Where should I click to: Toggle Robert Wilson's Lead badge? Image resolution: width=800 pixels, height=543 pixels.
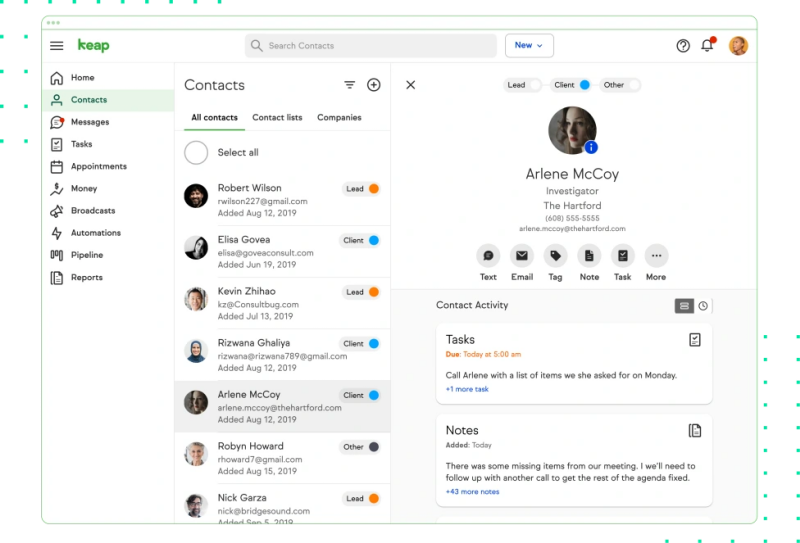361,189
